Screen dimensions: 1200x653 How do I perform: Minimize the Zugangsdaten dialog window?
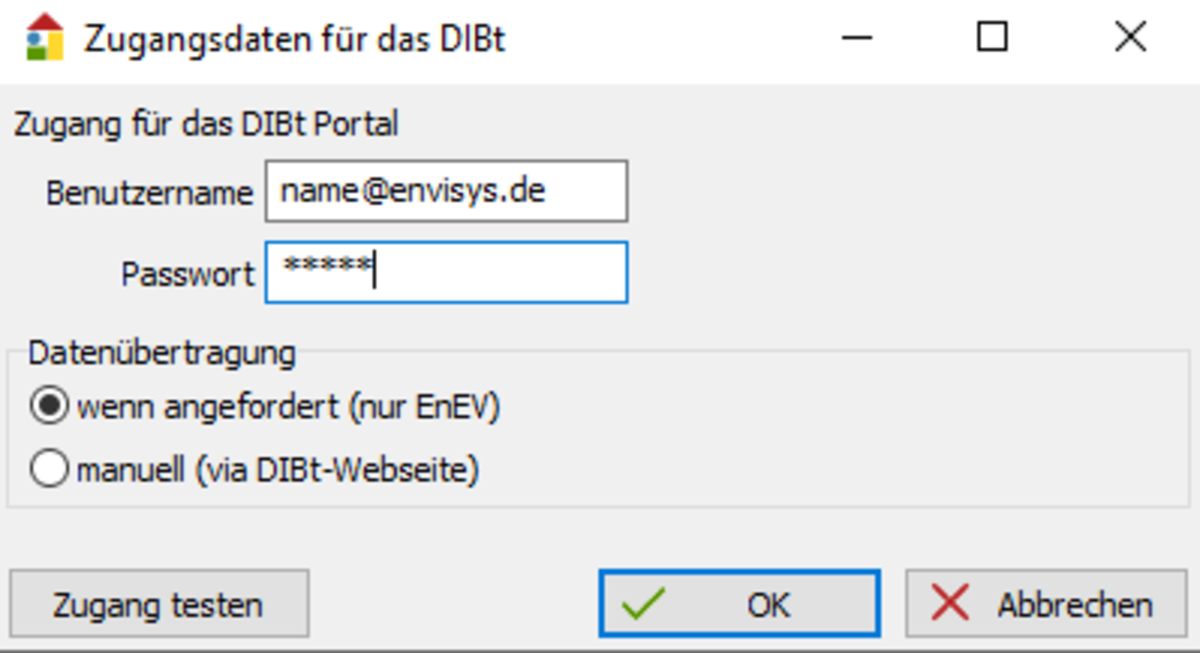pos(857,38)
